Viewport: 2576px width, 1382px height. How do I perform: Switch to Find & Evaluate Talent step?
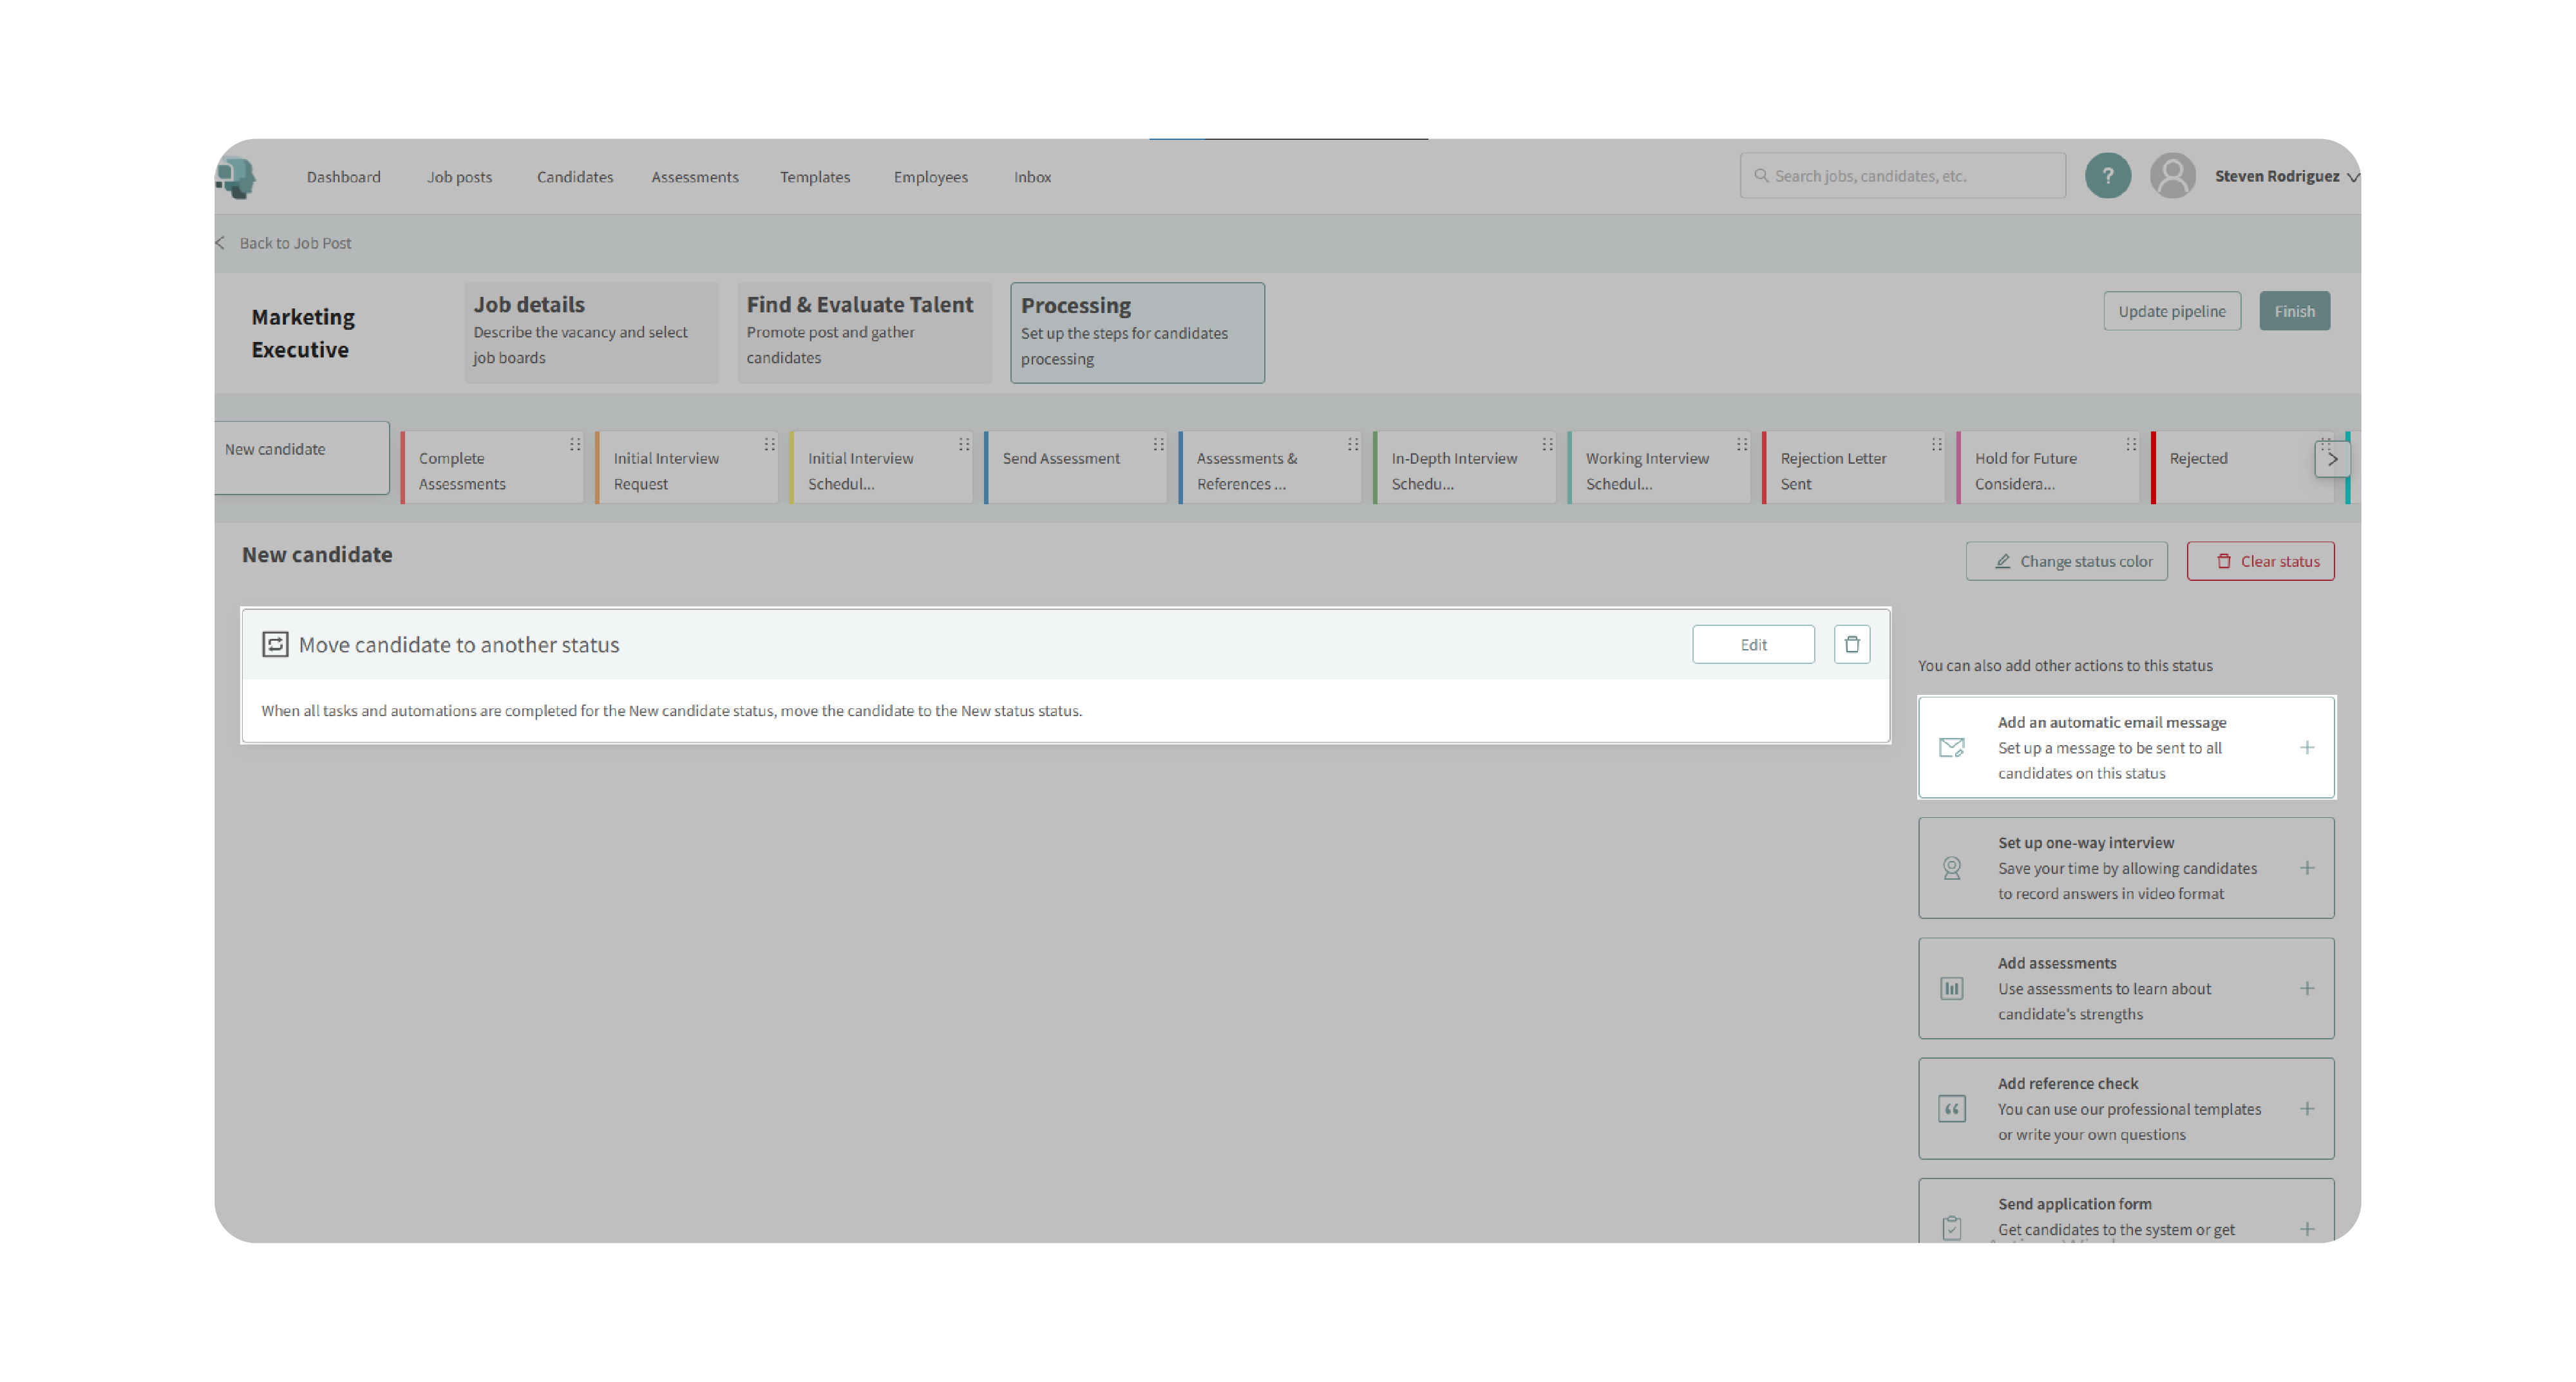tap(863, 331)
